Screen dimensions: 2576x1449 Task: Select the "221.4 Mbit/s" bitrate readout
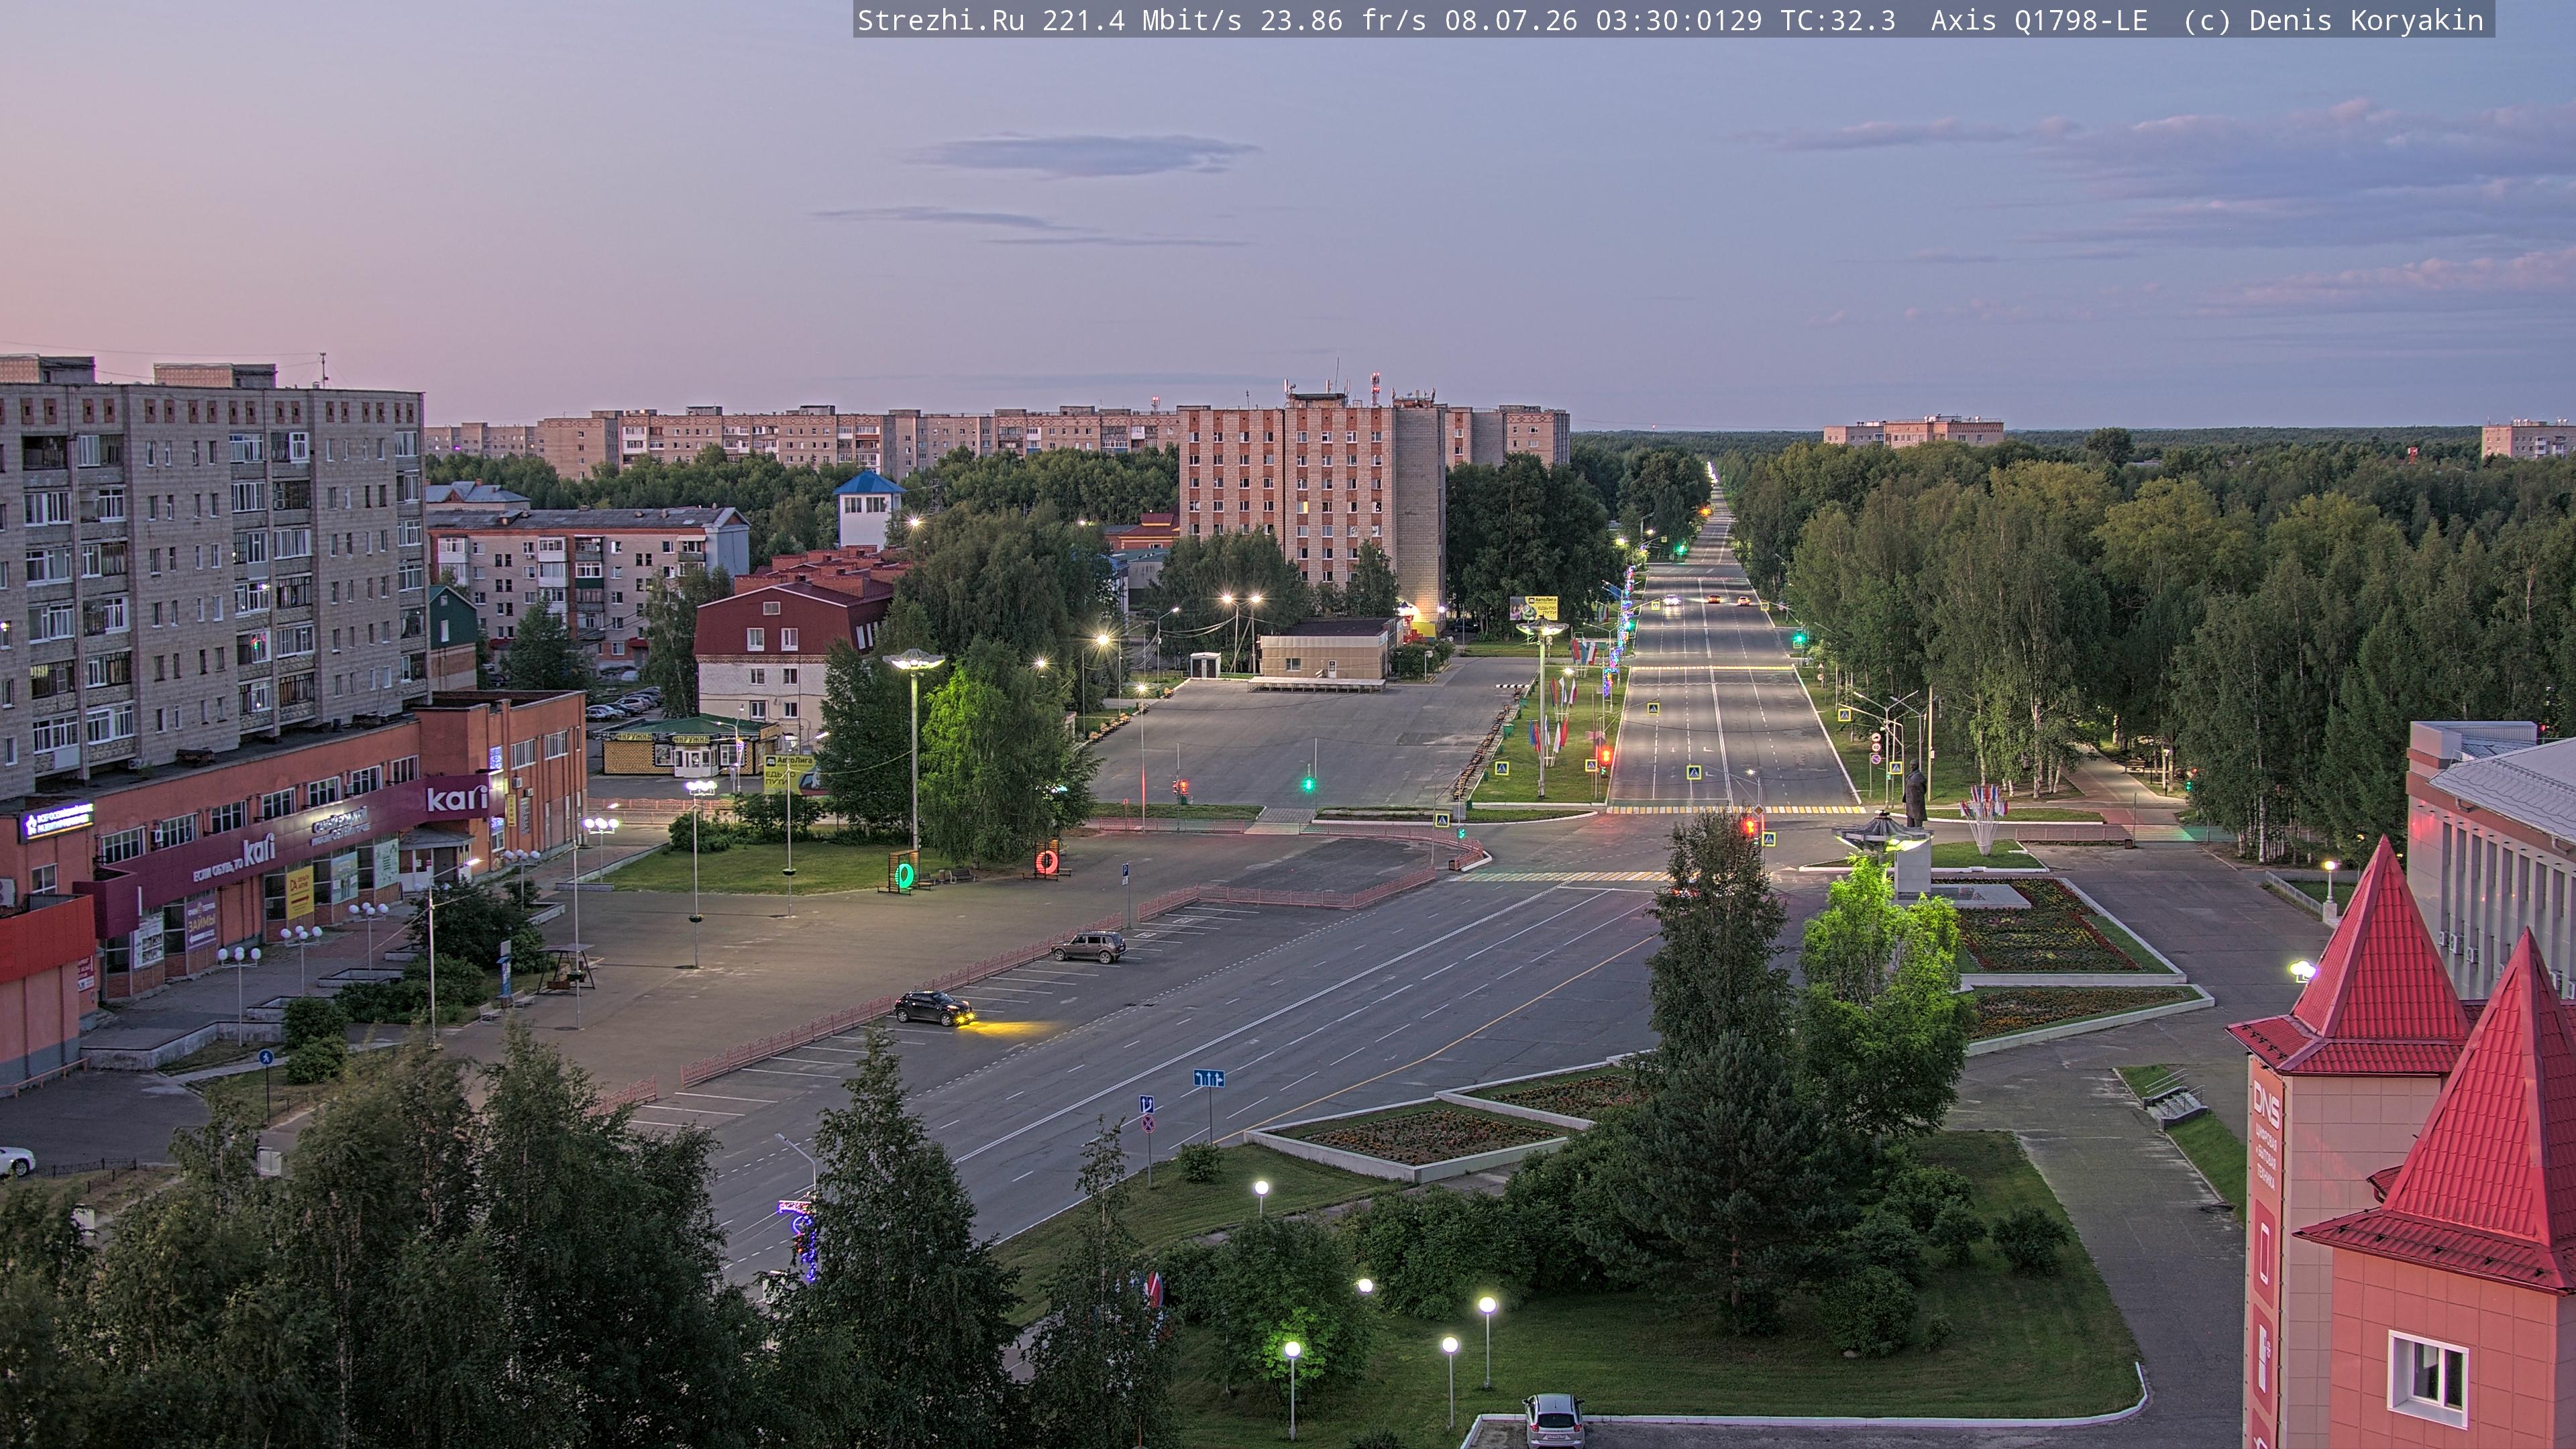point(1142,20)
